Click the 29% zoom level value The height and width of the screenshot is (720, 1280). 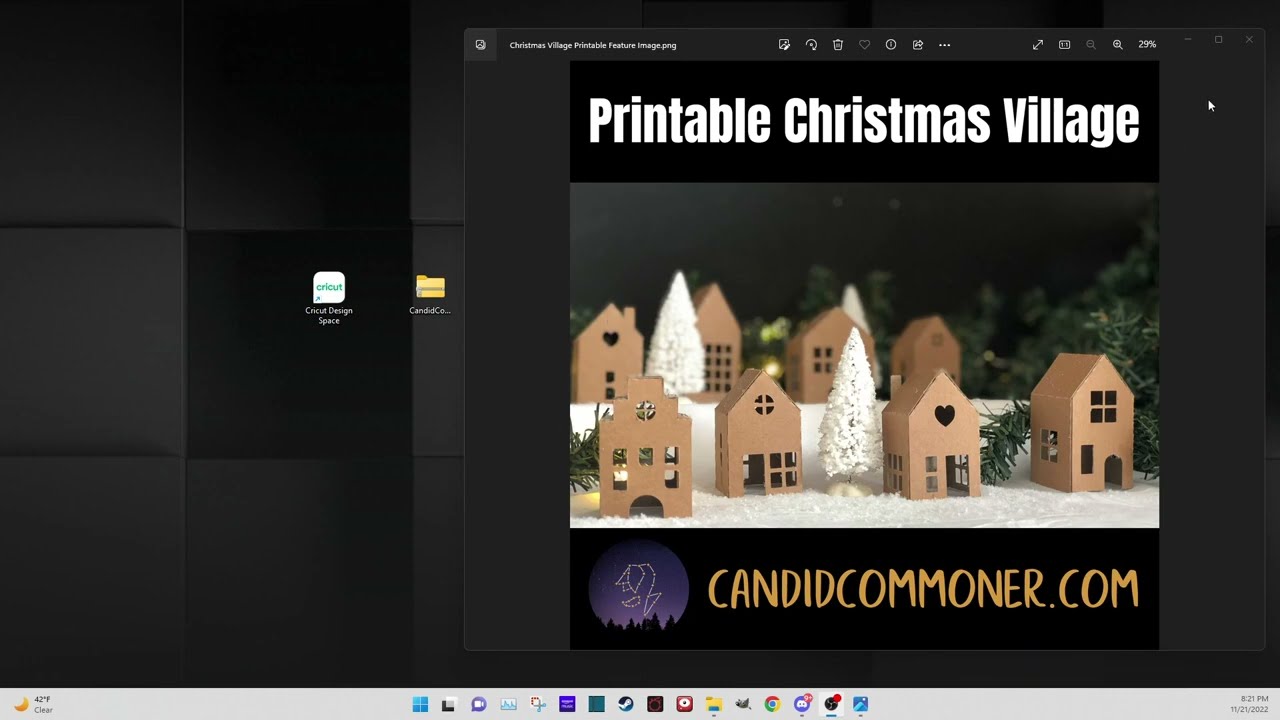pyautogui.click(x=1147, y=45)
